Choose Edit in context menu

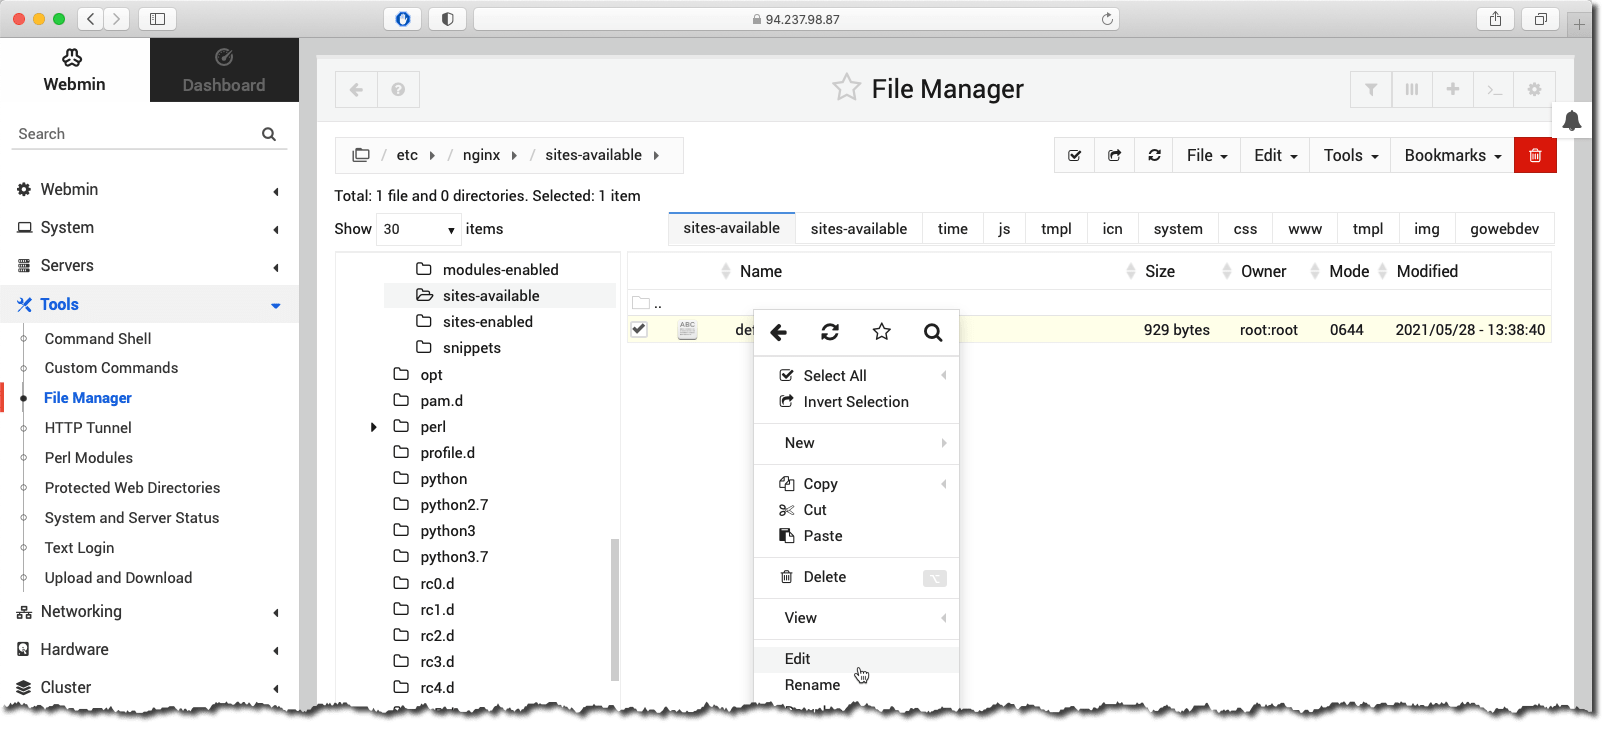[856, 659]
